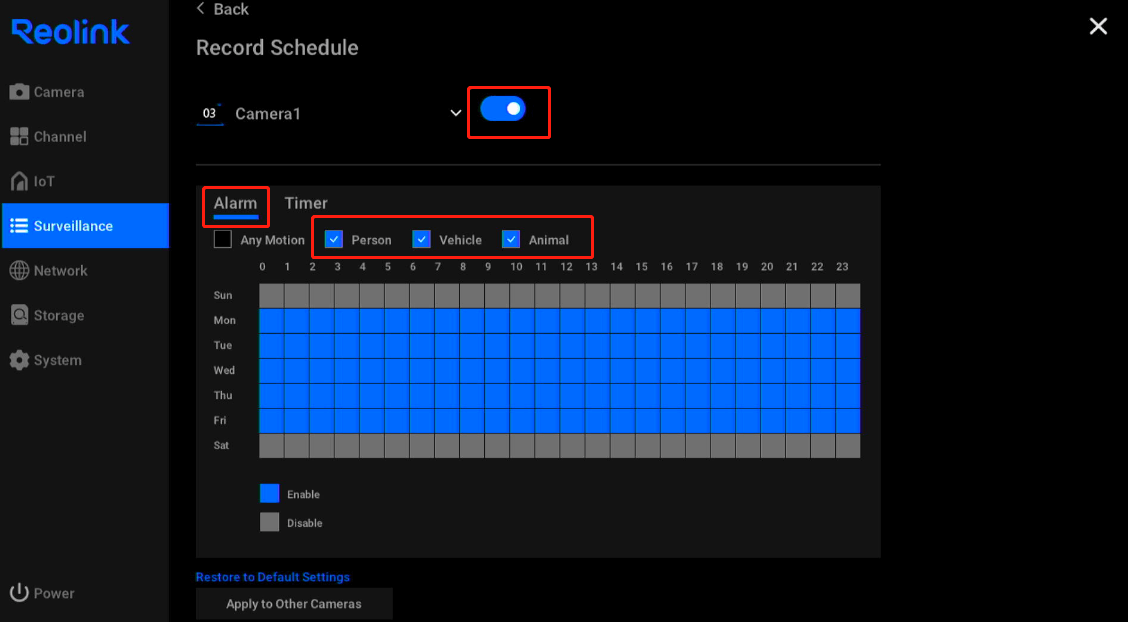1128x622 pixels.
Task: Click the System gear icon
Action: (x=19, y=360)
